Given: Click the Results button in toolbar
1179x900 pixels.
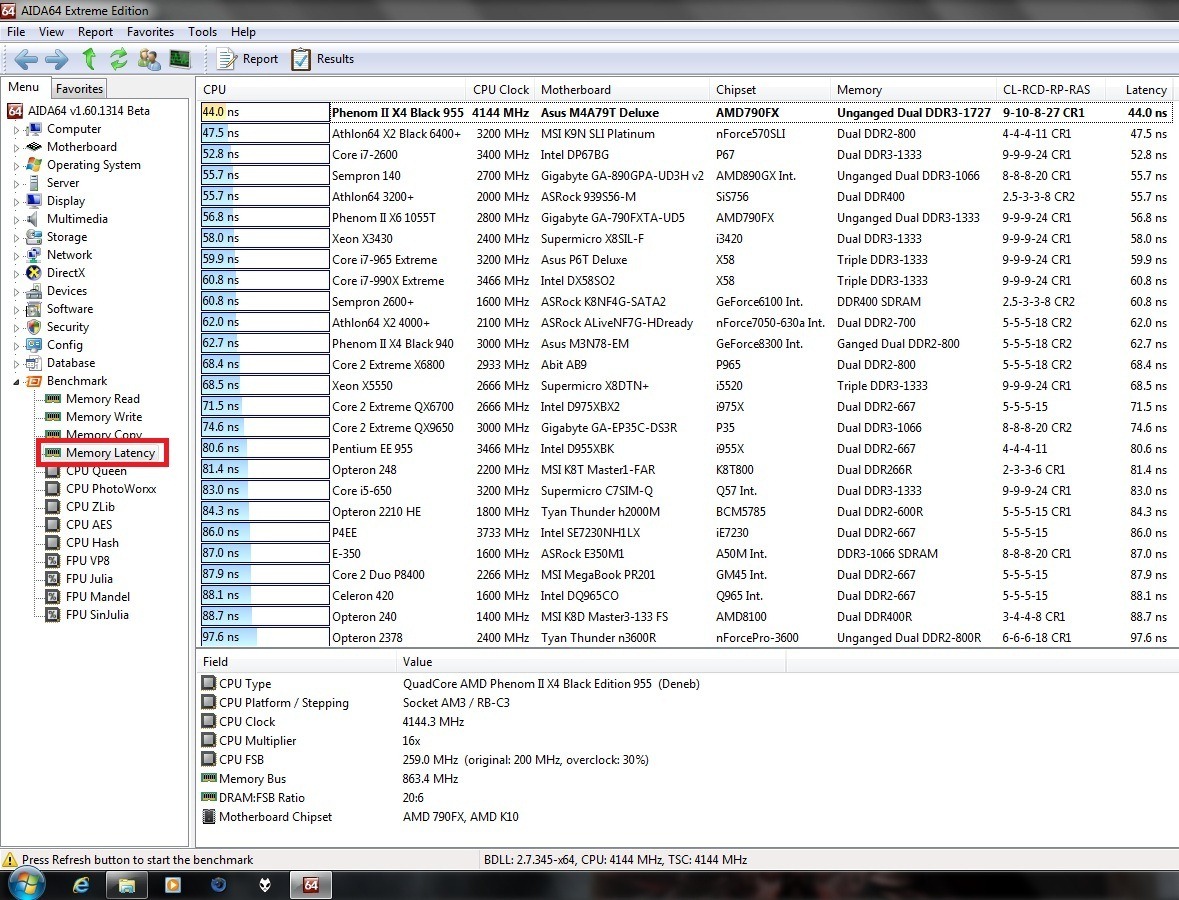Looking at the screenshot, I should (x=323, y=59).
